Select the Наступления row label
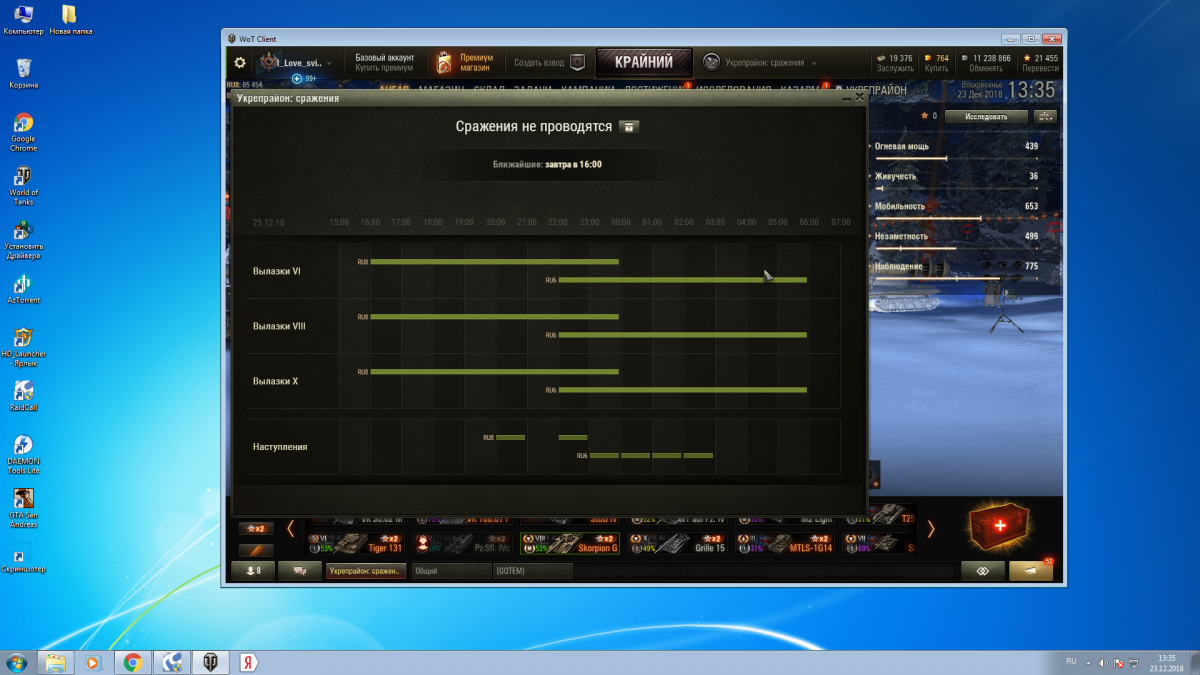The height and width of the screenshot is (675, 1200). tap(280, 447)
